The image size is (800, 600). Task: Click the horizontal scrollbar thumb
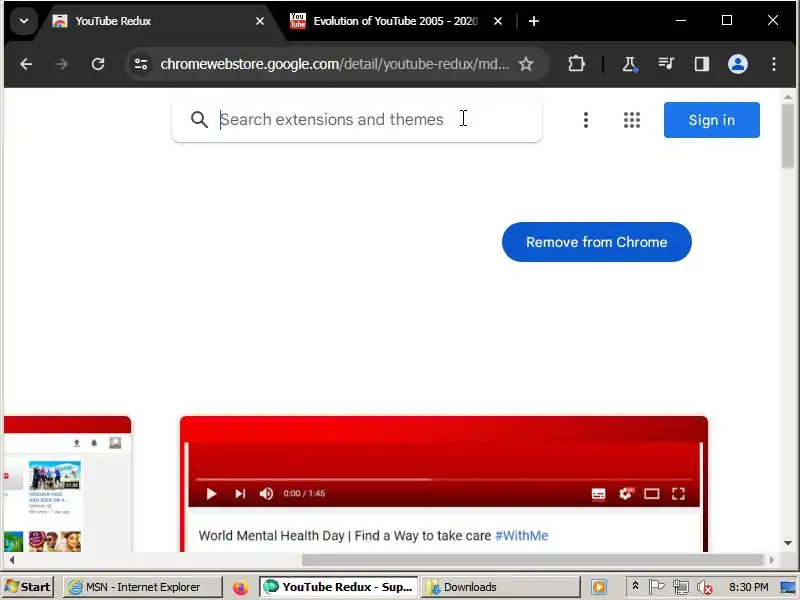533,560
